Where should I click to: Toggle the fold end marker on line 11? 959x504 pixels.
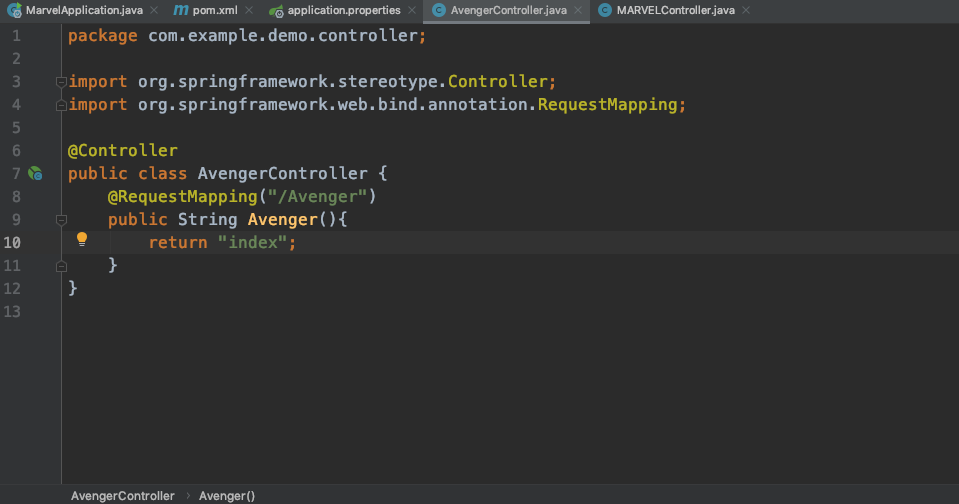tap(61, 266)
